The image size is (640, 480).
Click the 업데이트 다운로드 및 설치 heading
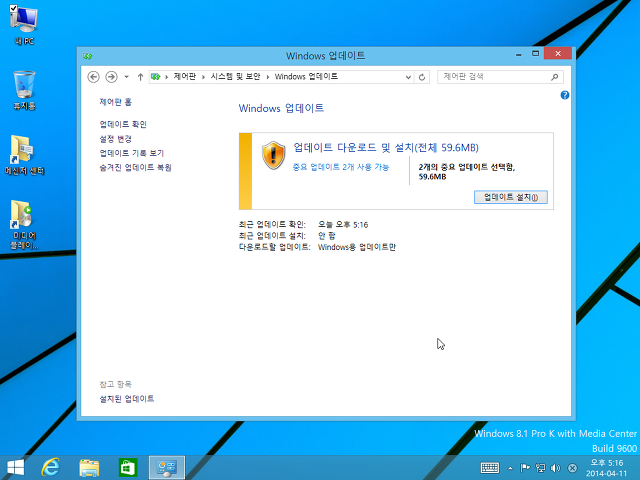386,147
